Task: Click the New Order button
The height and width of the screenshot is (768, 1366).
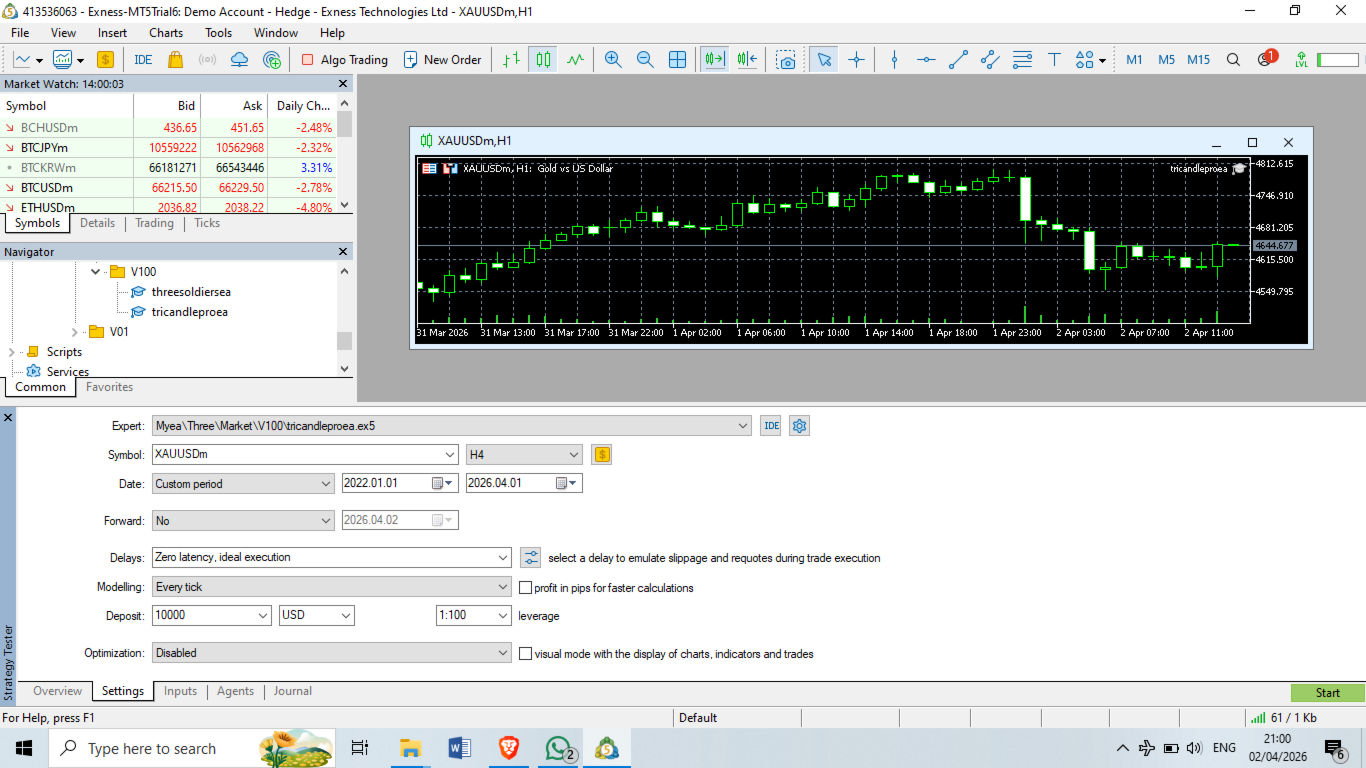Action: click(442, 60)
